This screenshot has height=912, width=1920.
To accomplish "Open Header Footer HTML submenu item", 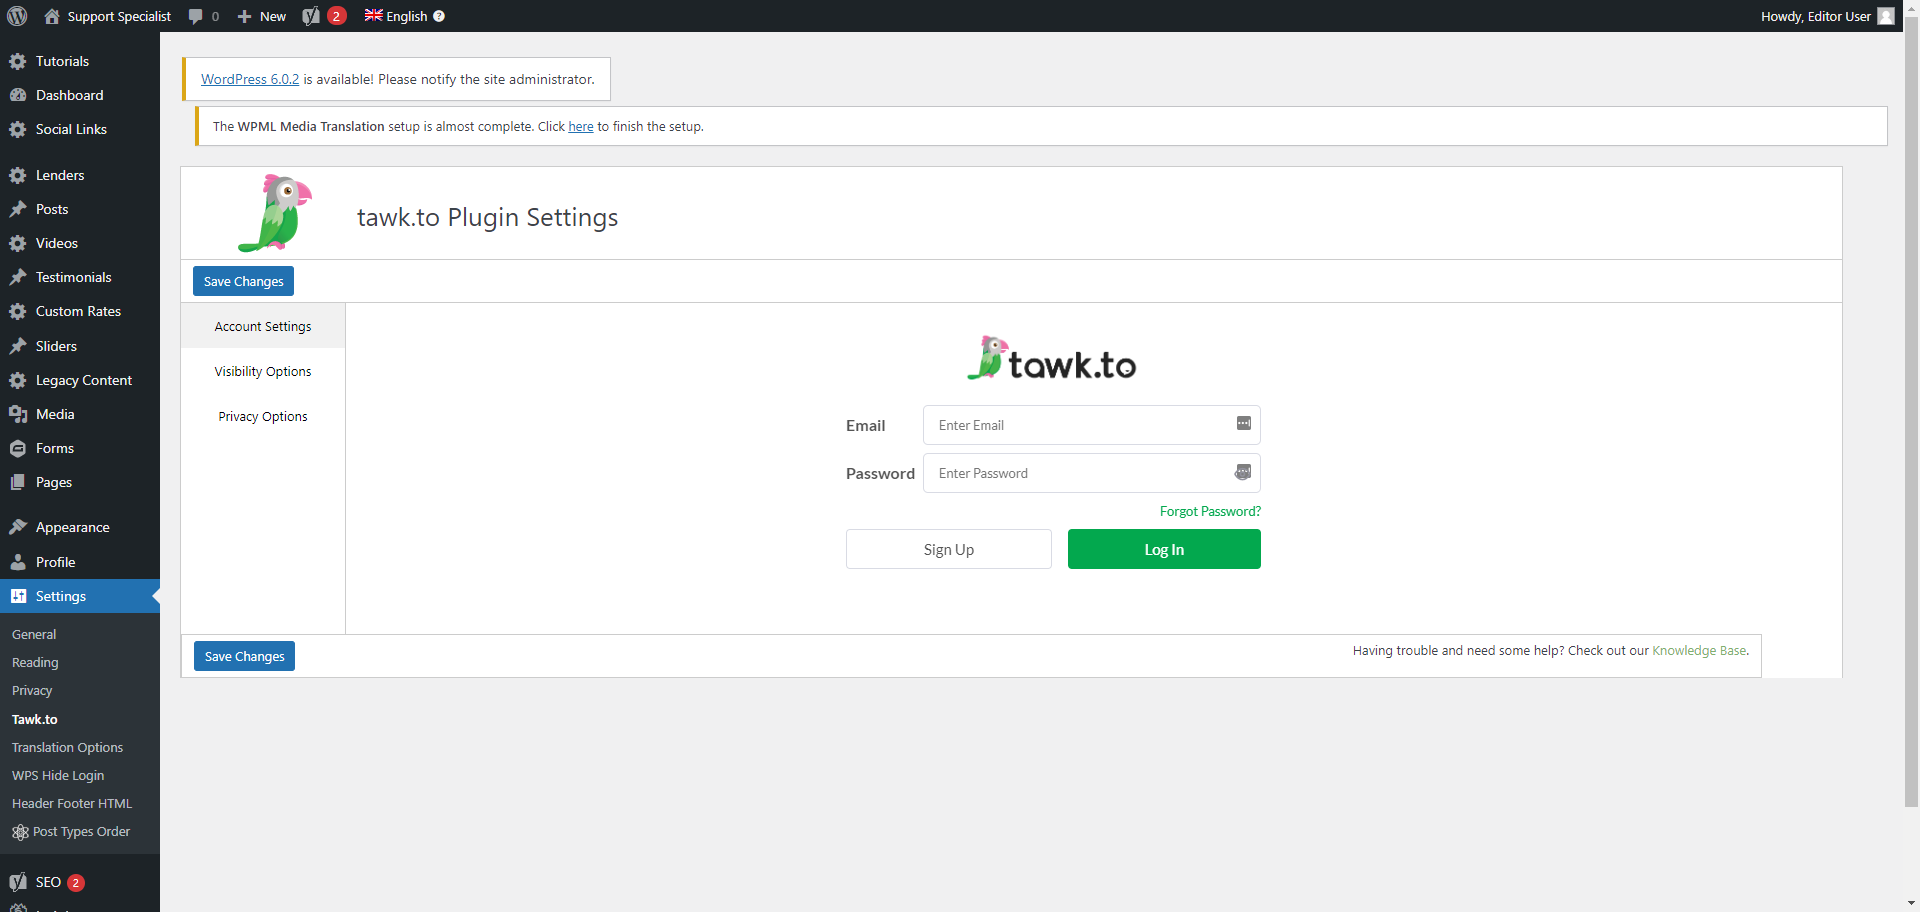I will (72, 803).
